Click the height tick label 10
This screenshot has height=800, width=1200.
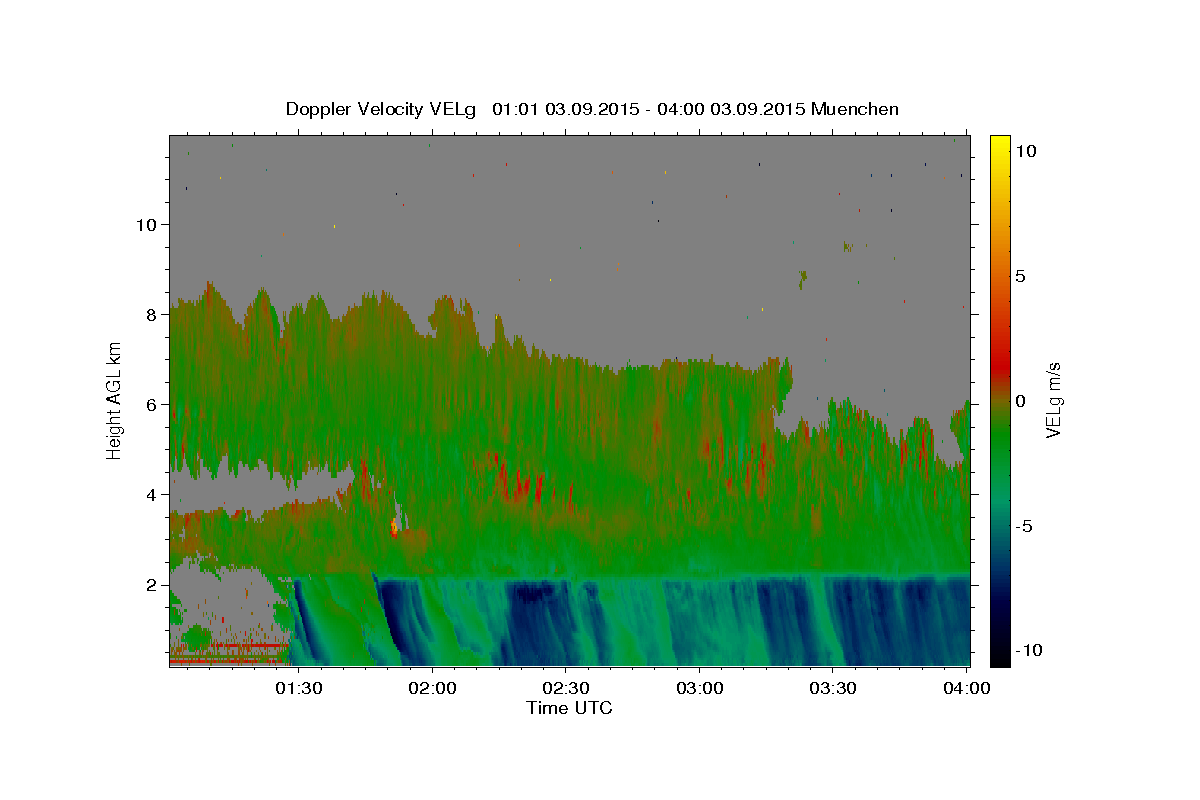pos(146,224)
